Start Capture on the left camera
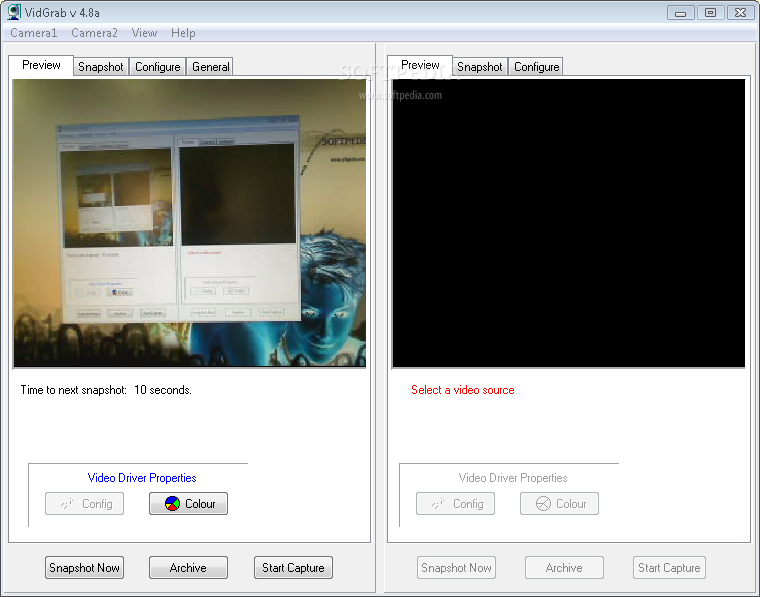The image size is (760, 597). 293,567
